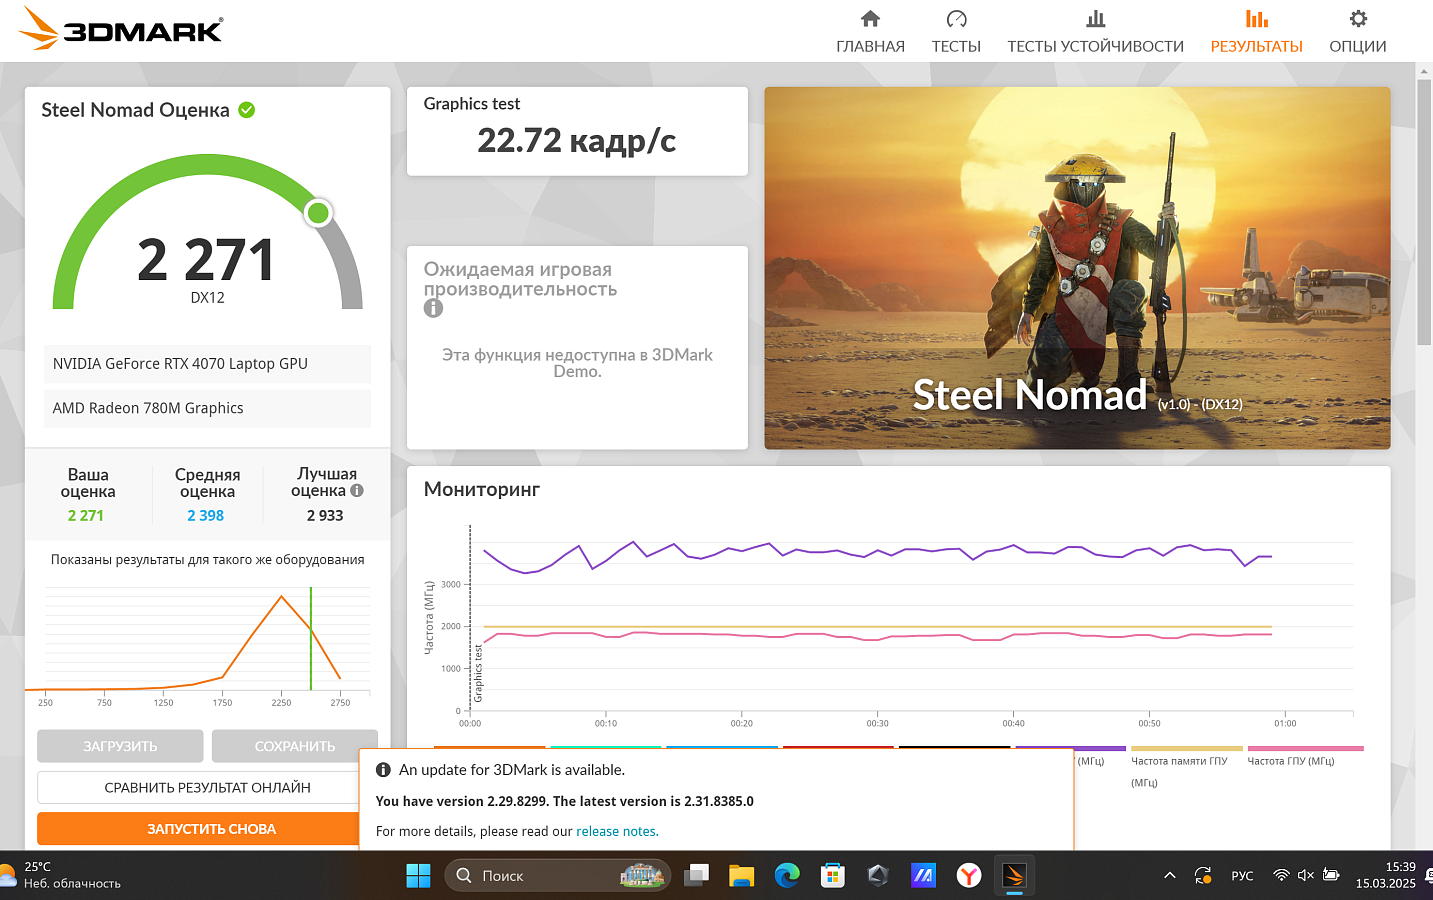This screenshot has width=1433, height=900.
Task: Show hidden system tray icons
Action: pyautogui.click(x=1169, y=876)
